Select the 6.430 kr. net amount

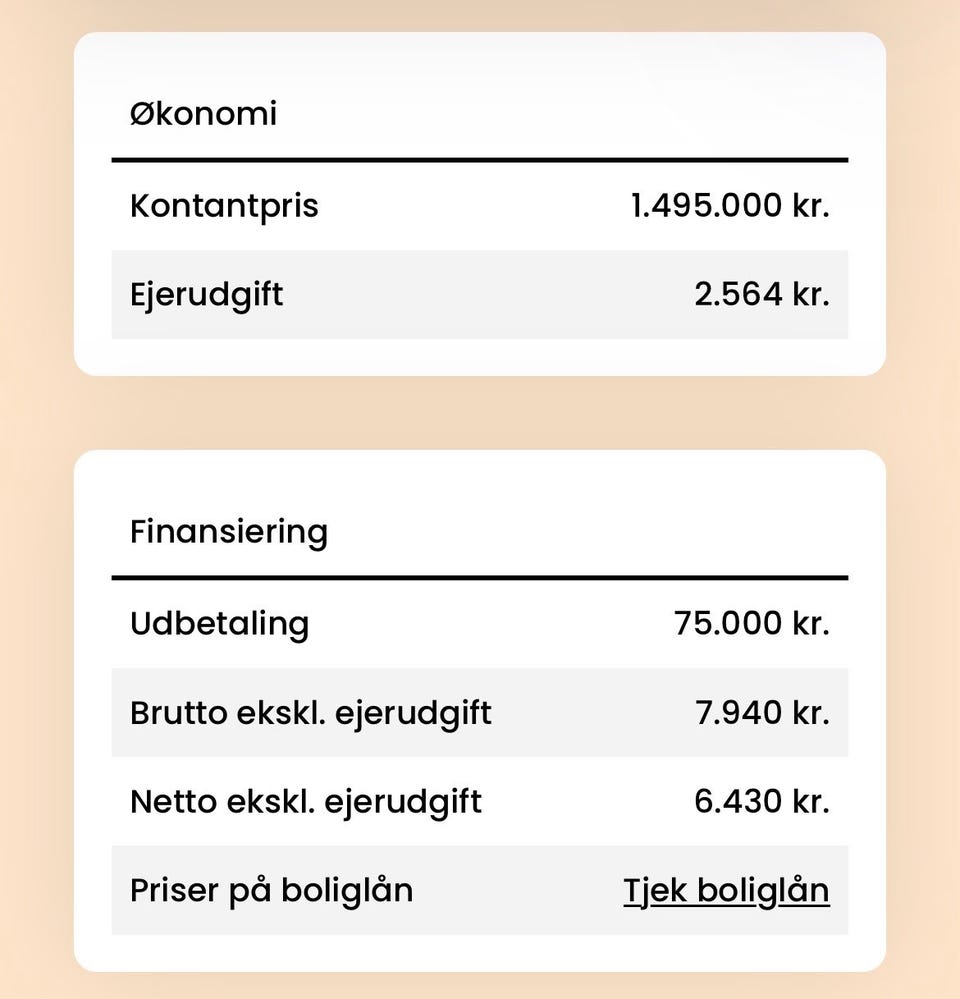(762, 801)
